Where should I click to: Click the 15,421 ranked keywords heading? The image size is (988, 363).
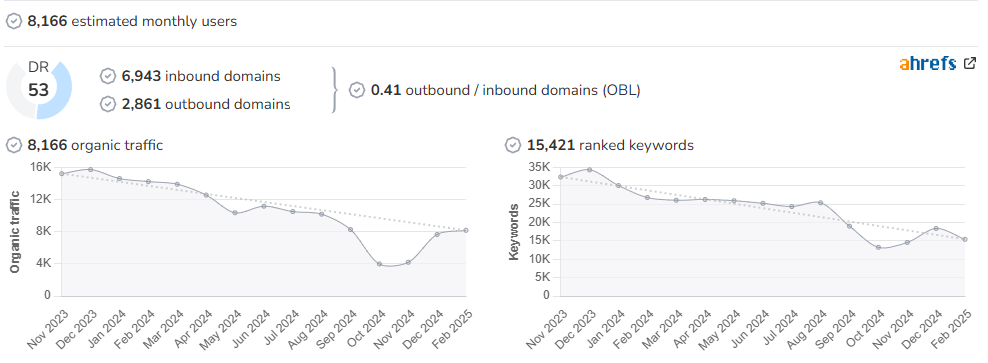pos(611,146)
